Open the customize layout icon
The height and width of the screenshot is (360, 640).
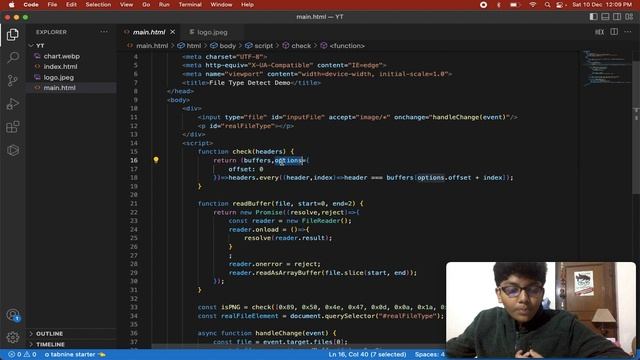[629, 17]
